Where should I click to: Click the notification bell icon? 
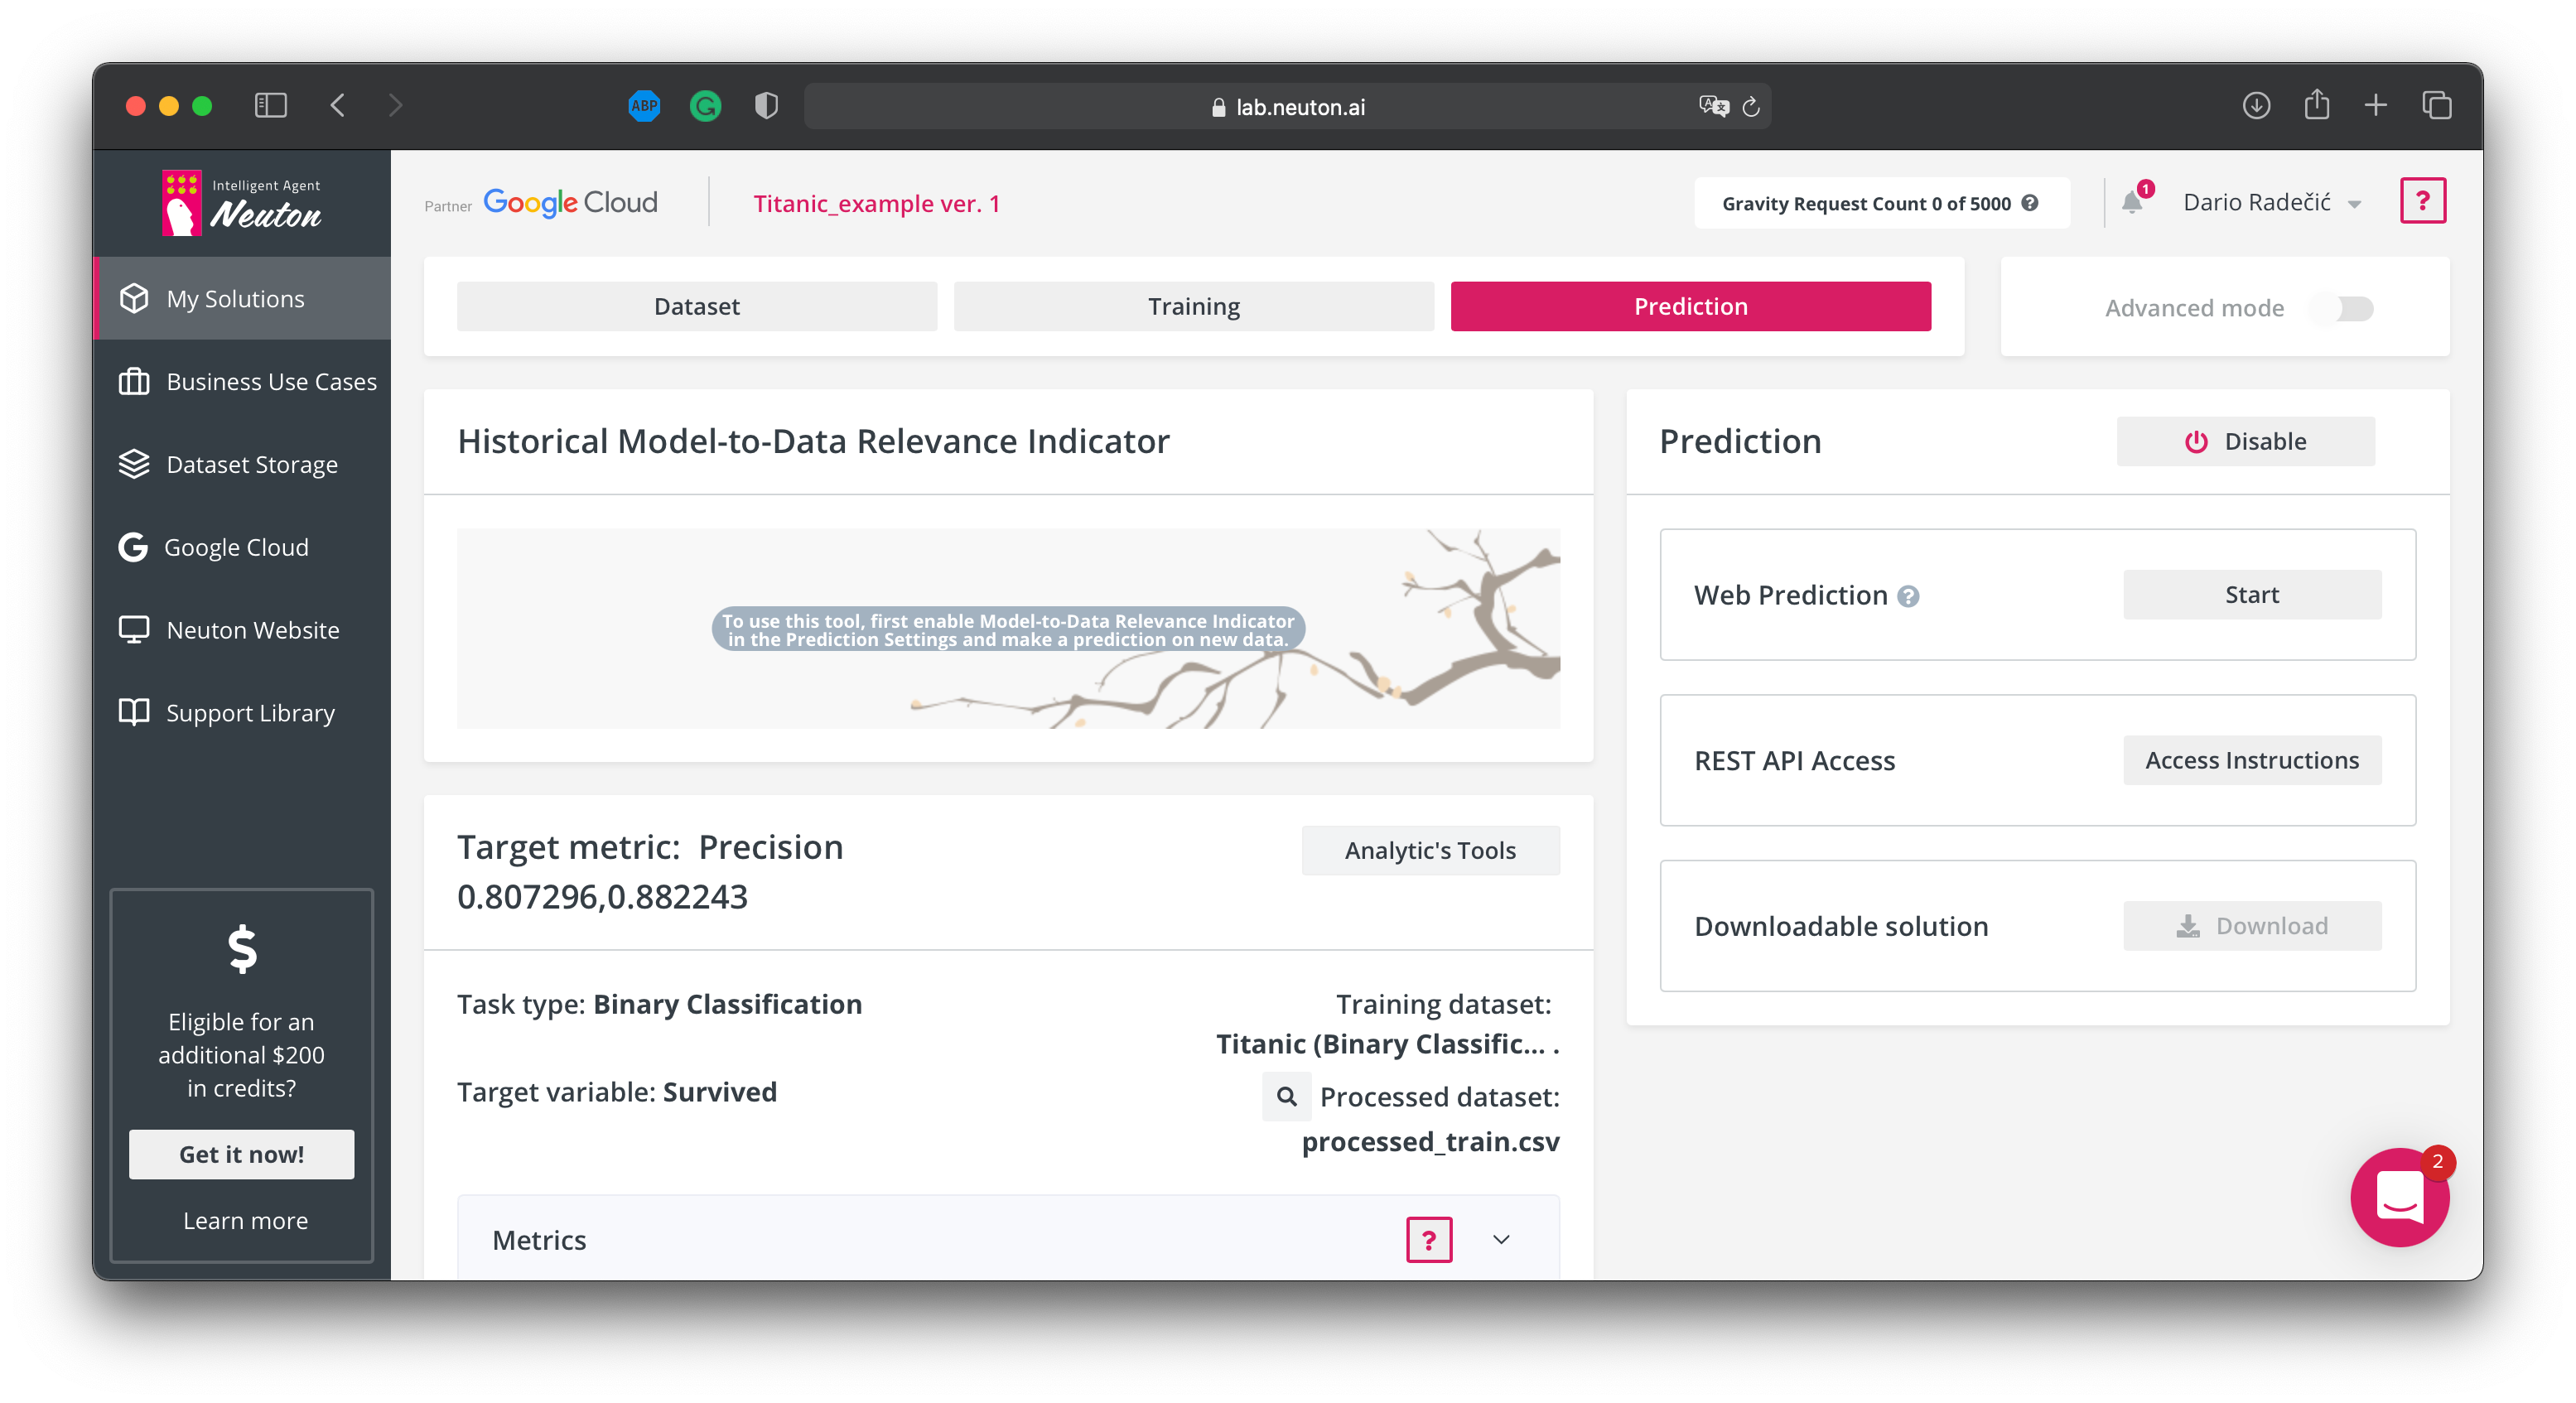click(2131, 203)
